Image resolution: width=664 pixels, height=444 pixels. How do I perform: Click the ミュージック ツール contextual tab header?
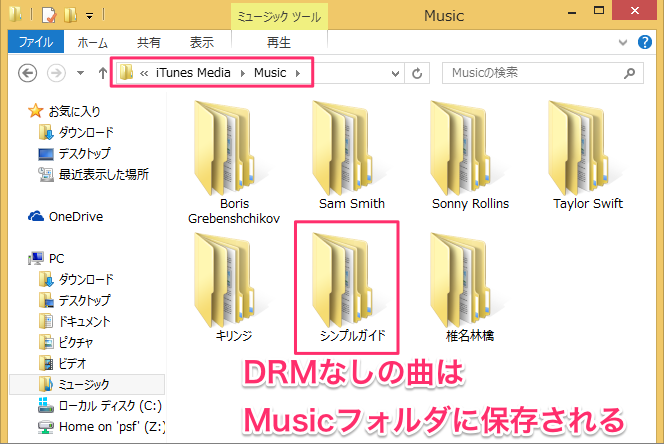click(279, 17)
